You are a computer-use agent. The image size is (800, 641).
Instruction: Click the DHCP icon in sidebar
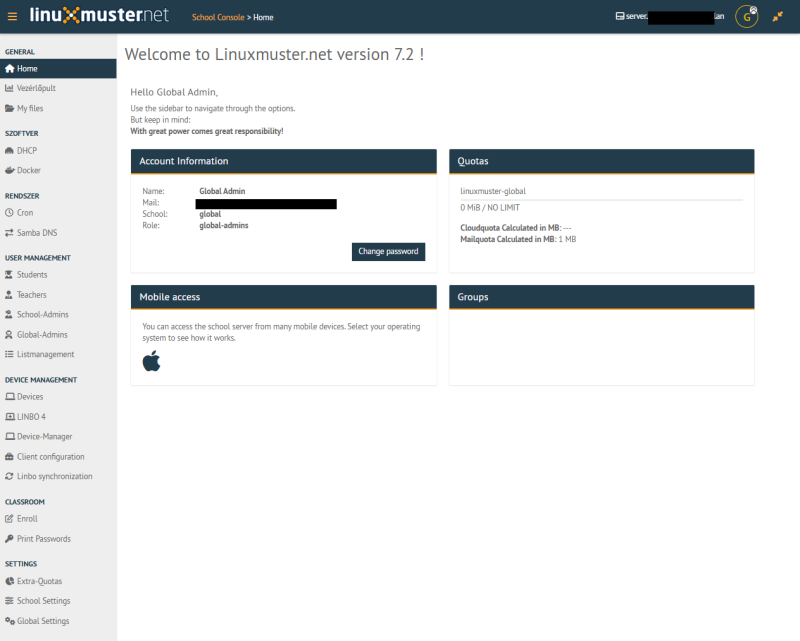(x=9, y=151)
